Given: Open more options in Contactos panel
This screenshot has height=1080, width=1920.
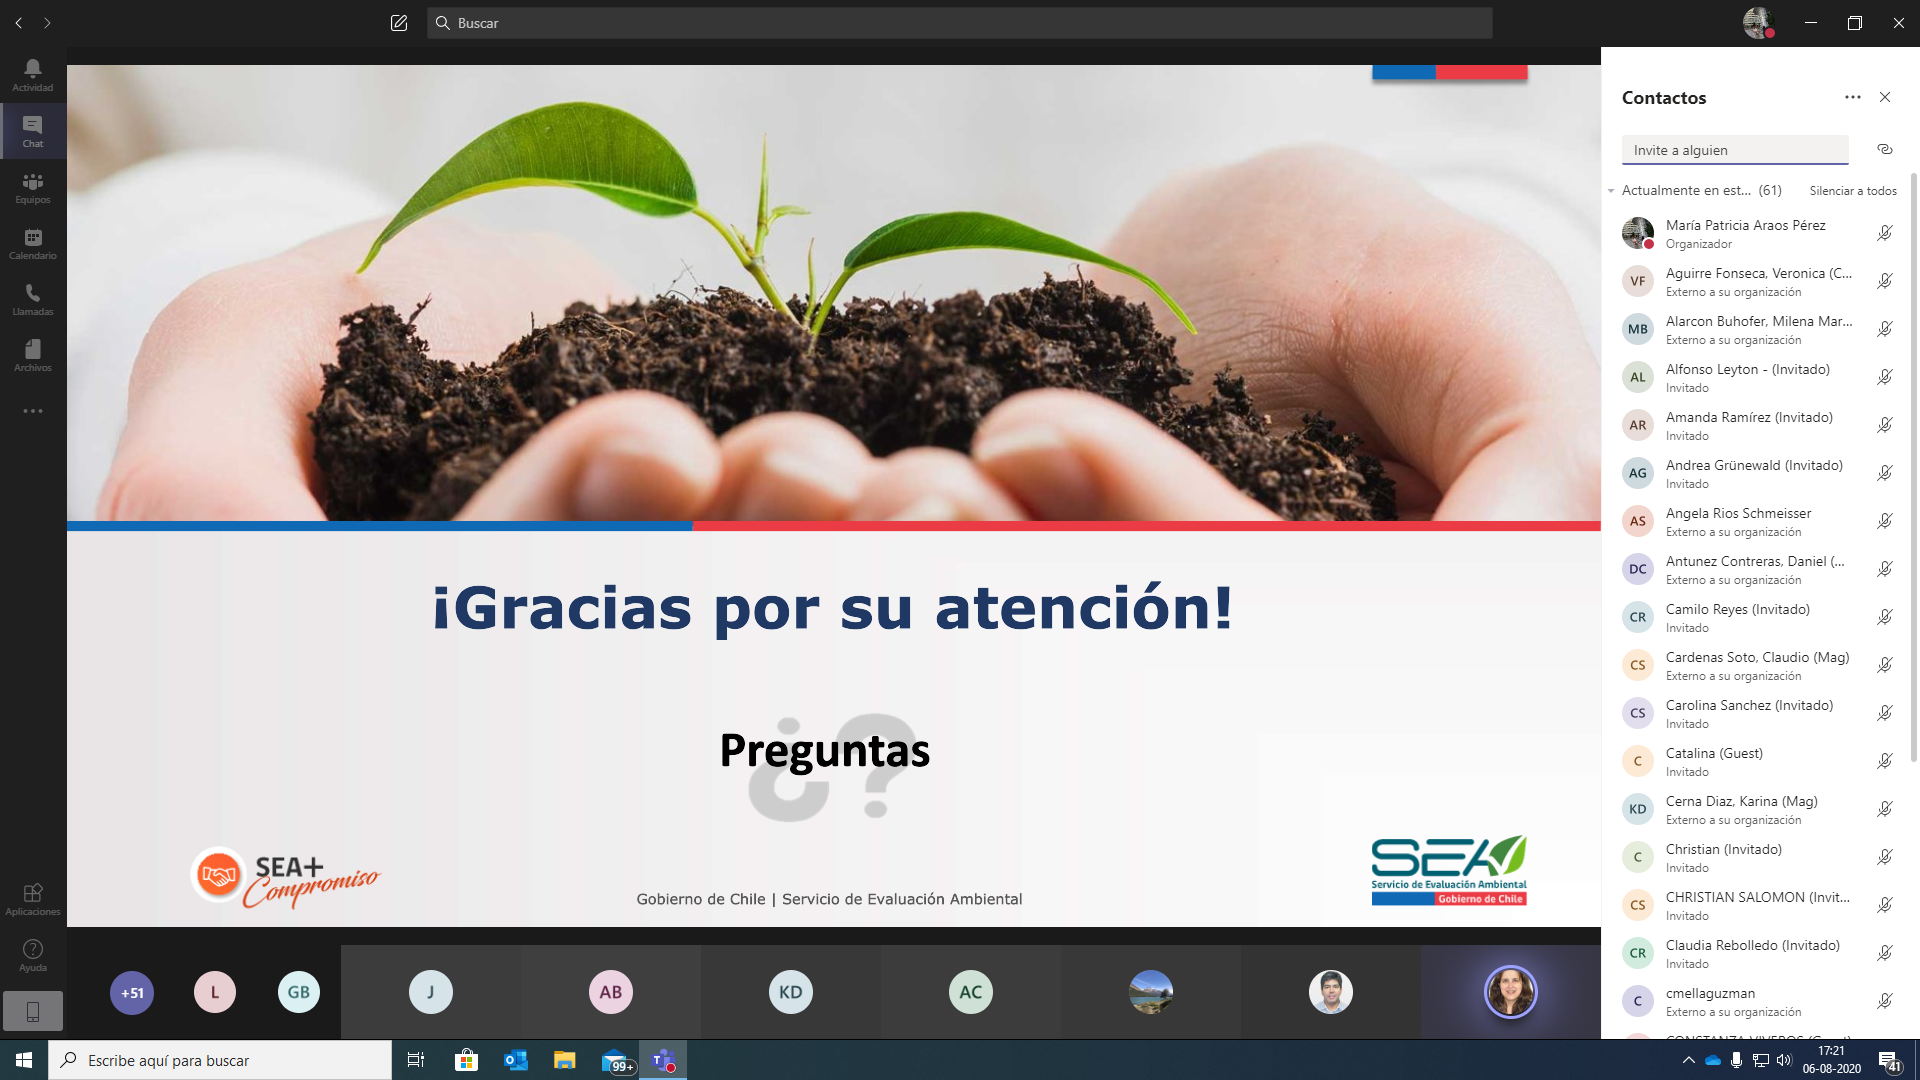Looking at the screenshot, I should click(1852, 97).
